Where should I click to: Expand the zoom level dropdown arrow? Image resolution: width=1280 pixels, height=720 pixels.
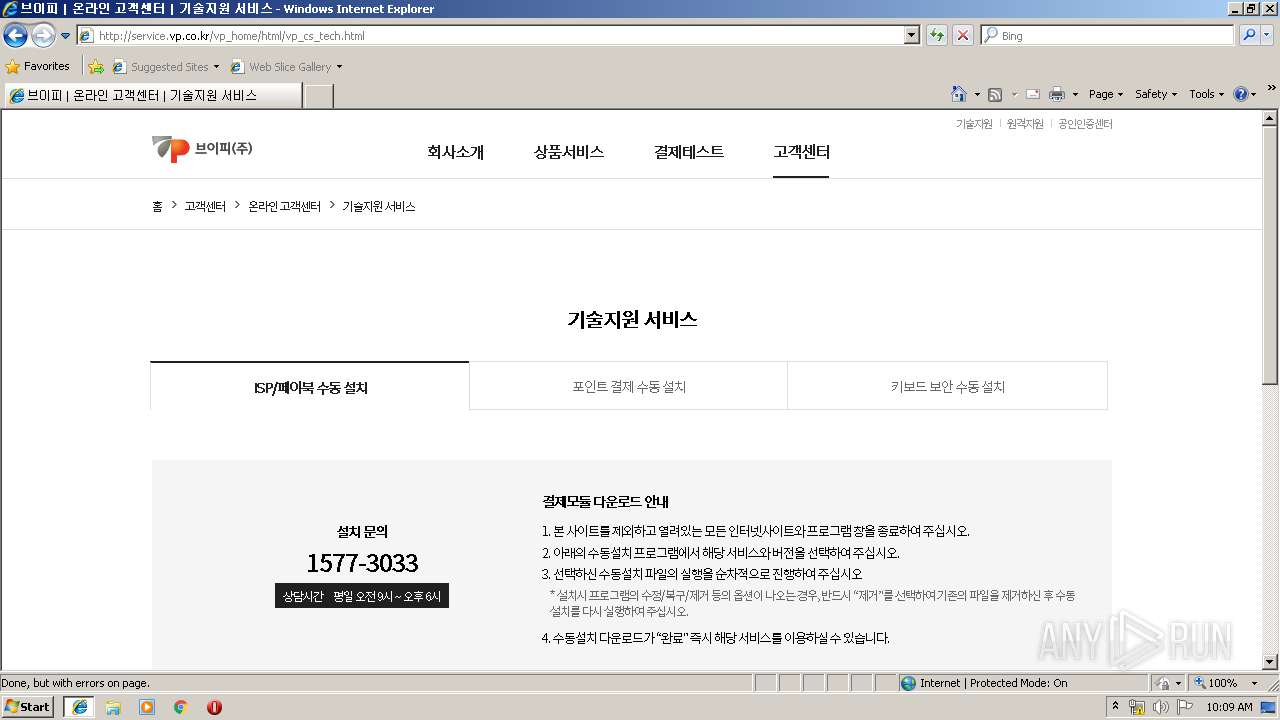pos(1254,683)
